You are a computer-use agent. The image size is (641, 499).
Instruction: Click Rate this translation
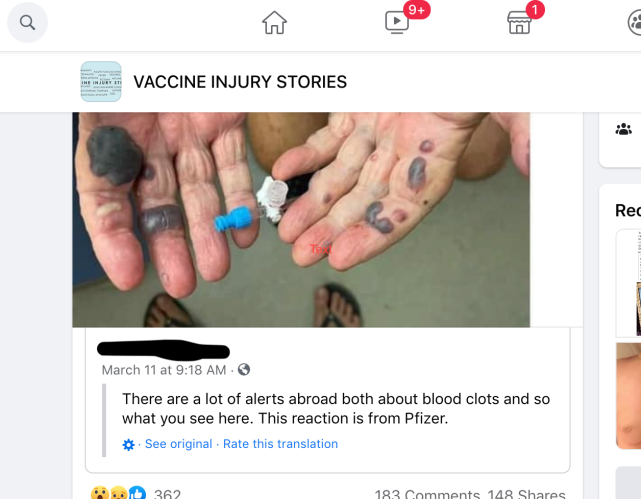pos(280,444)
